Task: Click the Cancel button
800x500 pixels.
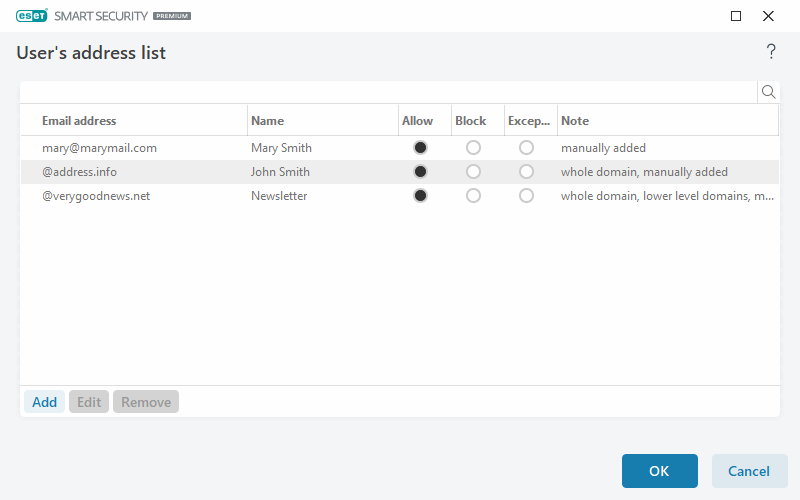Action: pos(749,471)
